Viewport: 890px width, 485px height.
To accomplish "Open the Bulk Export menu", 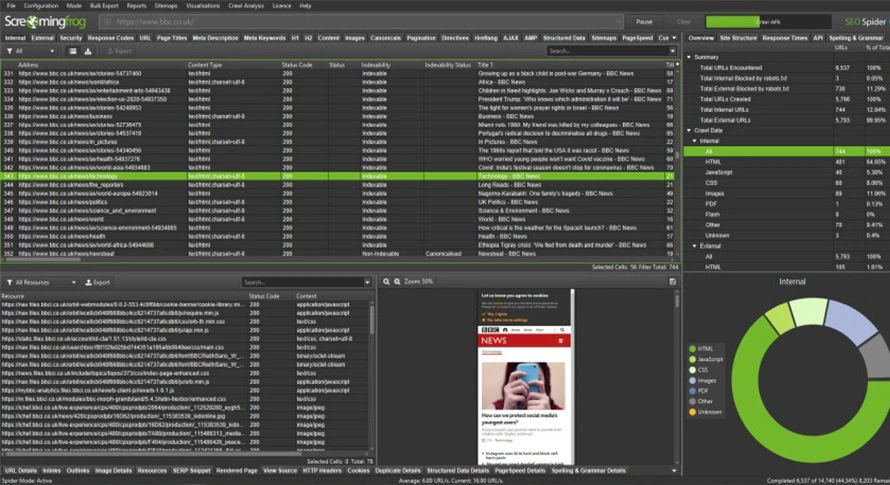I will coord(104,5).
